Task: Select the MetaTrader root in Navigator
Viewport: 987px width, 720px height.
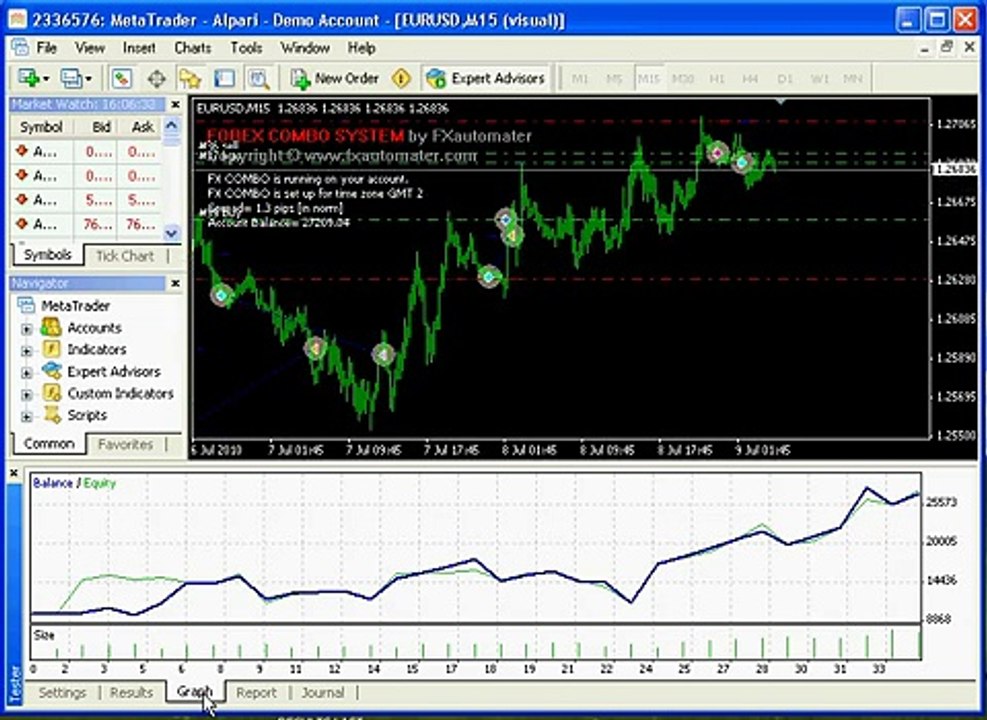Action: 76,306
